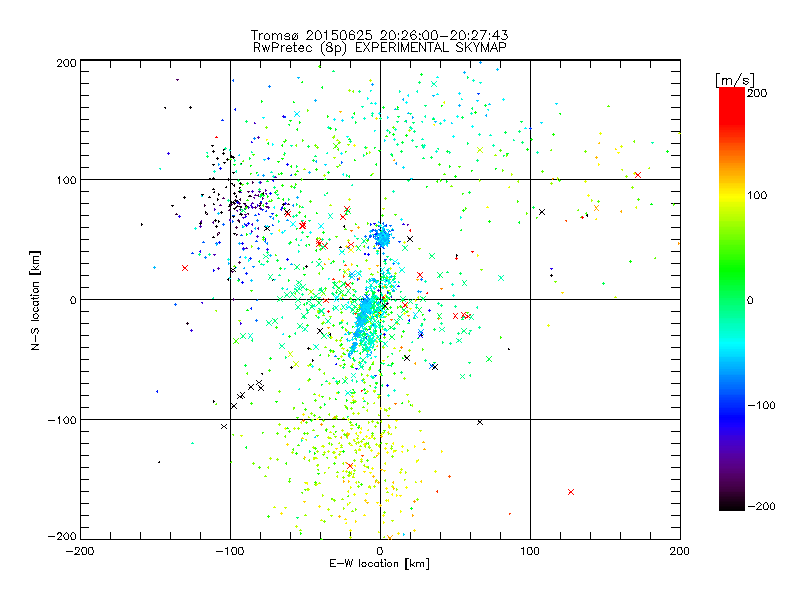Pick the cyan band of the velocity colorbar

tap(732, 343)
